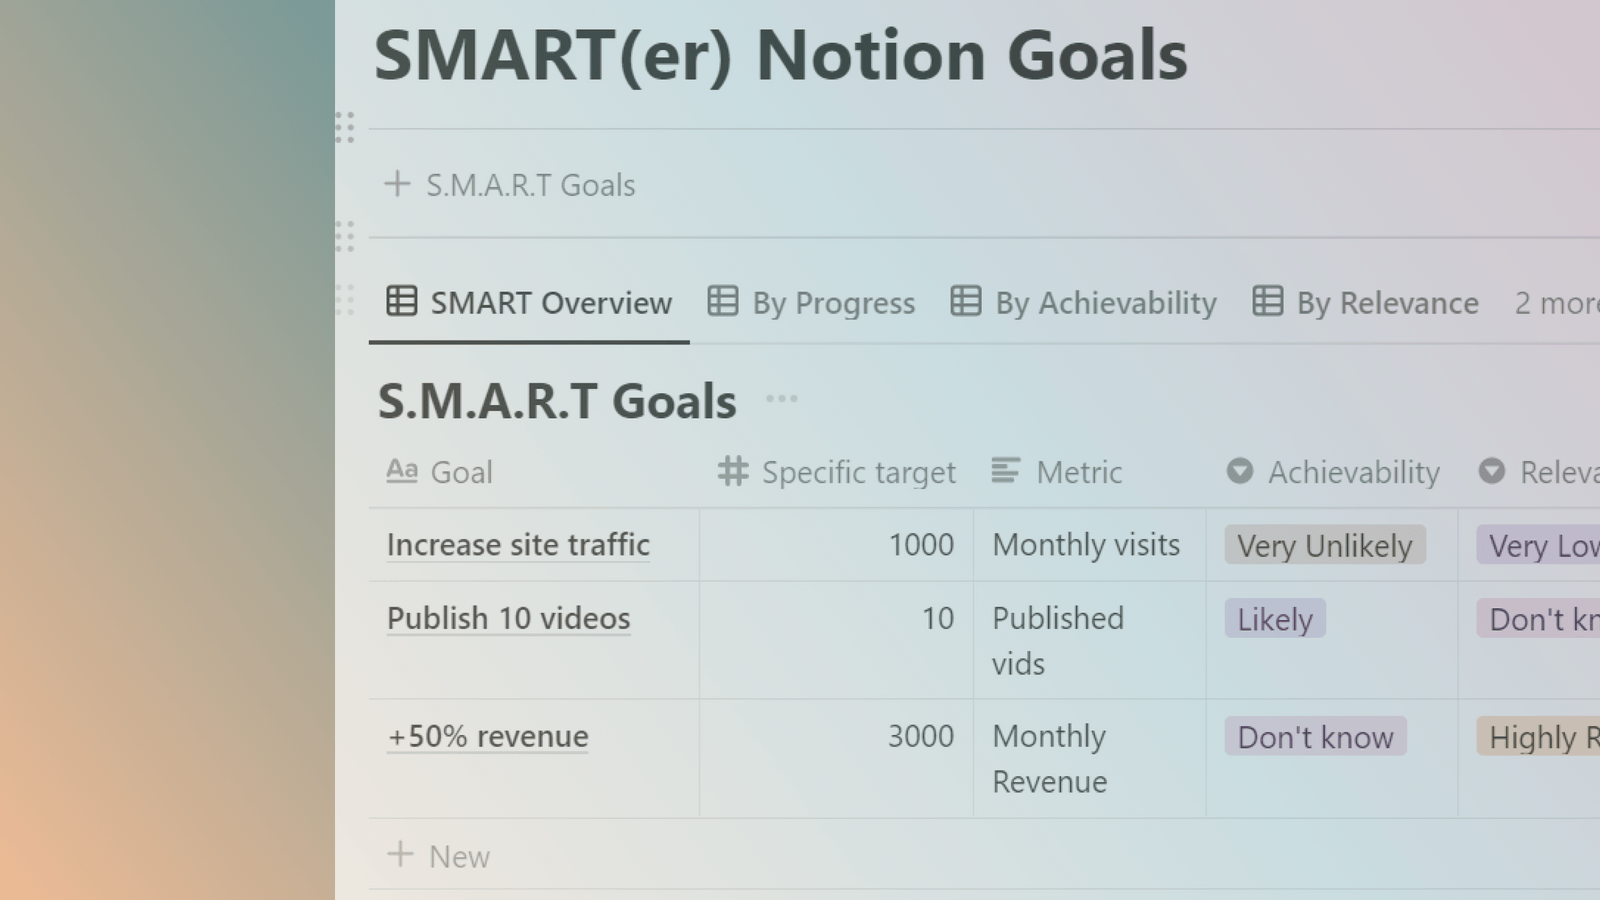The height and width of the screenshot is (900, 1600).
Task: Click the select icon beside Relevance header
Action: (1493, 471)
